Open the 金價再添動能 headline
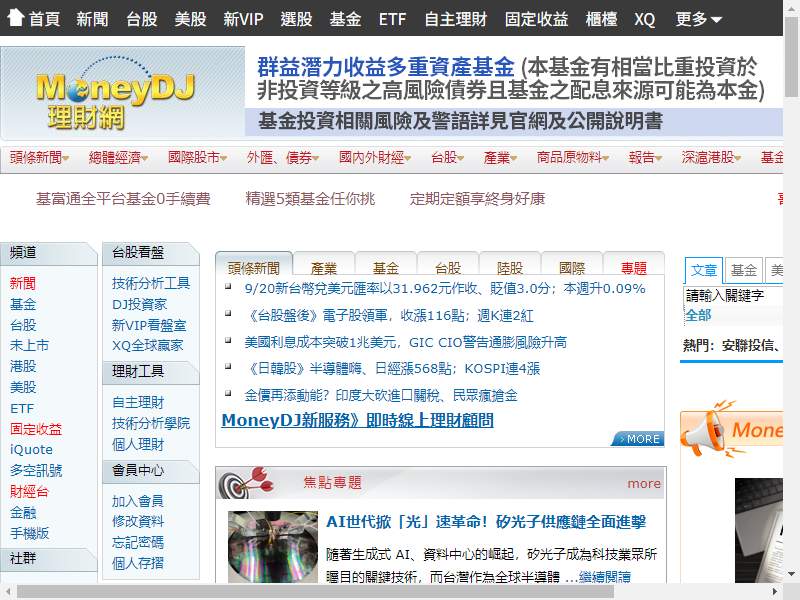This screenshot has width=800, height=600. click(x=381, y=395)
